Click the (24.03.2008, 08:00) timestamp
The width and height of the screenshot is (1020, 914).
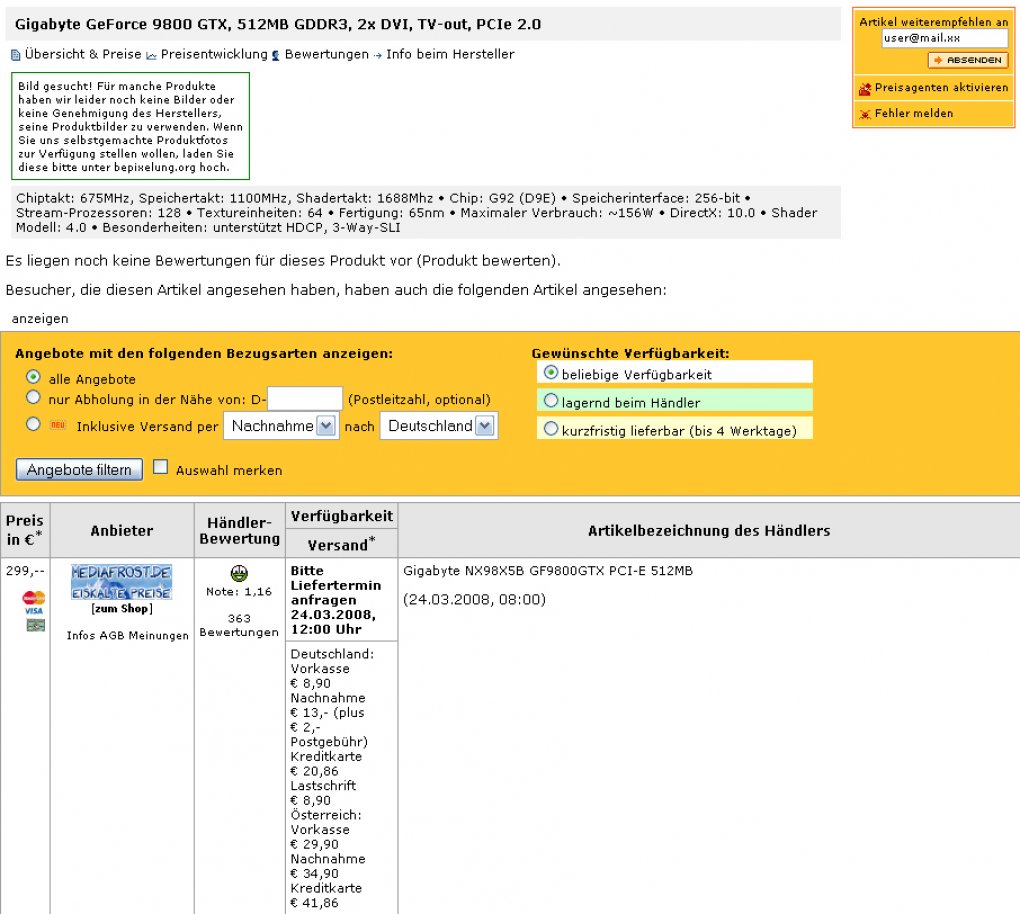[474, 599]
